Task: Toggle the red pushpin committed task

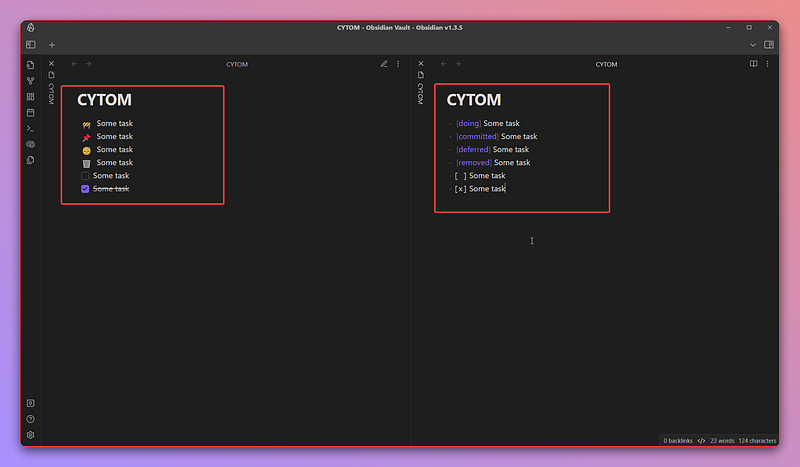Action: [86, 137]
